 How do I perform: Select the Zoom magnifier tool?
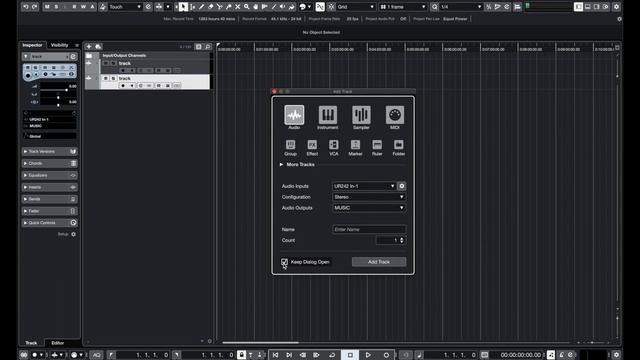247,7
